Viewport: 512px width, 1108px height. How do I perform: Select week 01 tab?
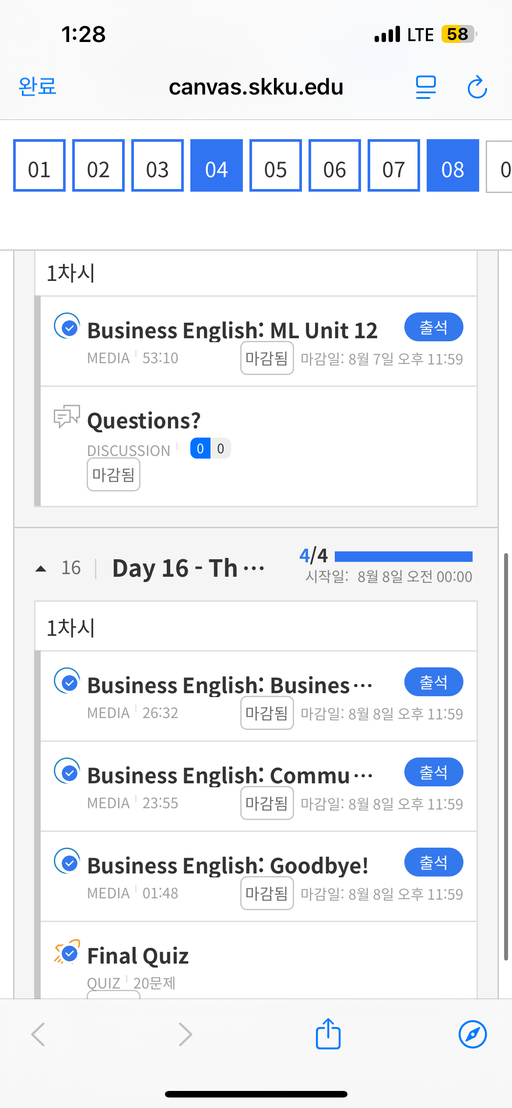click(x=39, y=165)
